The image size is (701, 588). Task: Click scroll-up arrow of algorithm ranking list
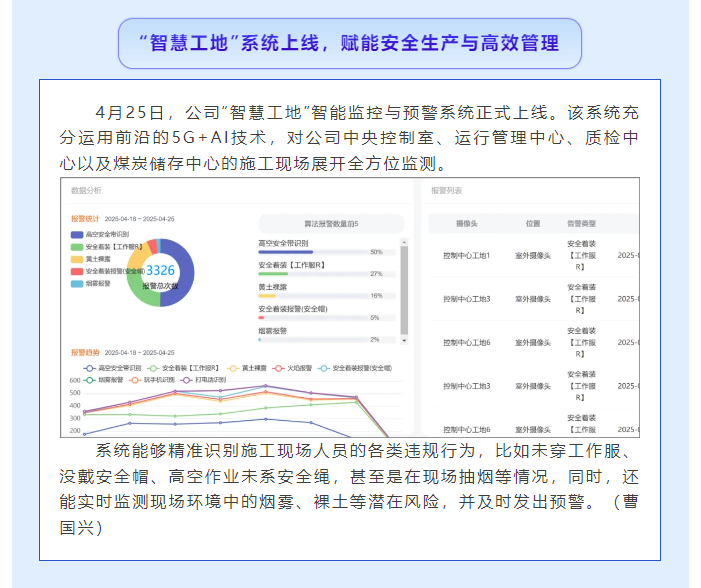point(404,243)
